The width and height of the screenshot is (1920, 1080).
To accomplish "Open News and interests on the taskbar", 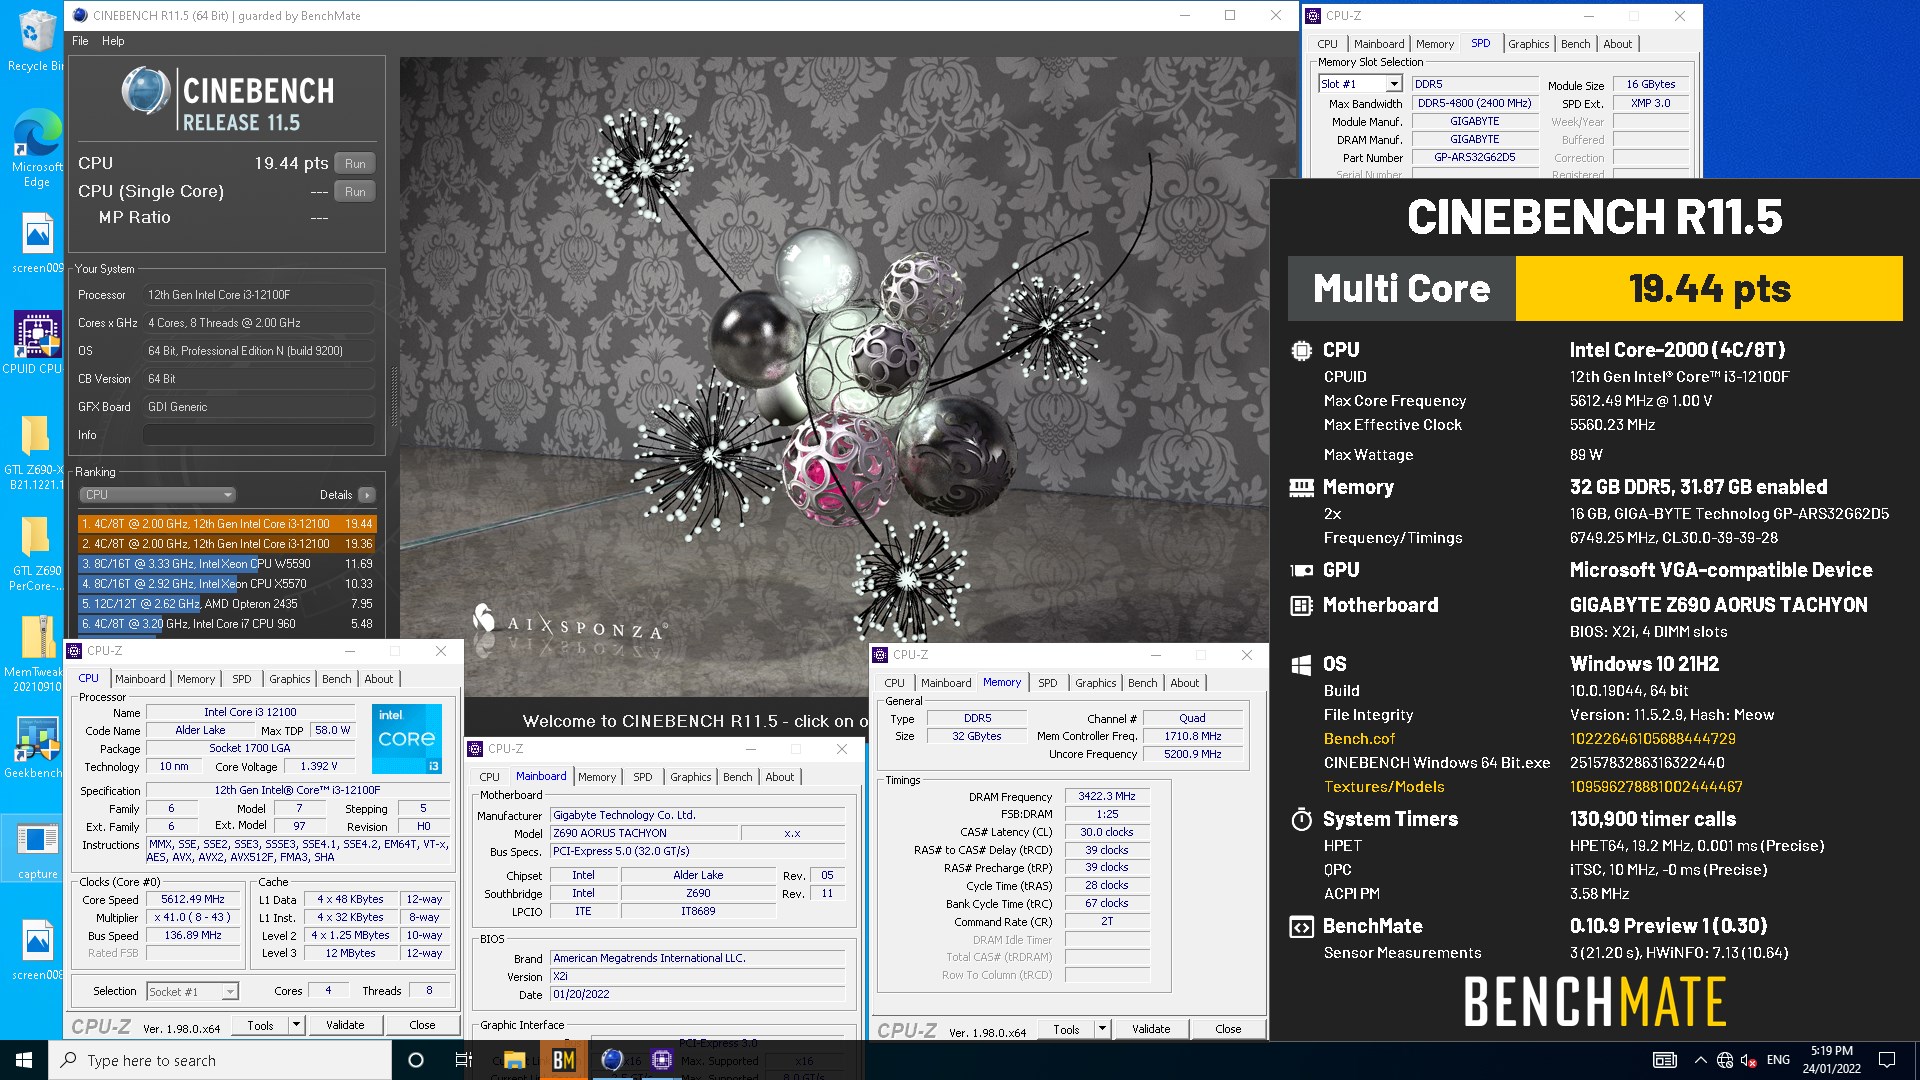I will (x=1665, y=1060).
